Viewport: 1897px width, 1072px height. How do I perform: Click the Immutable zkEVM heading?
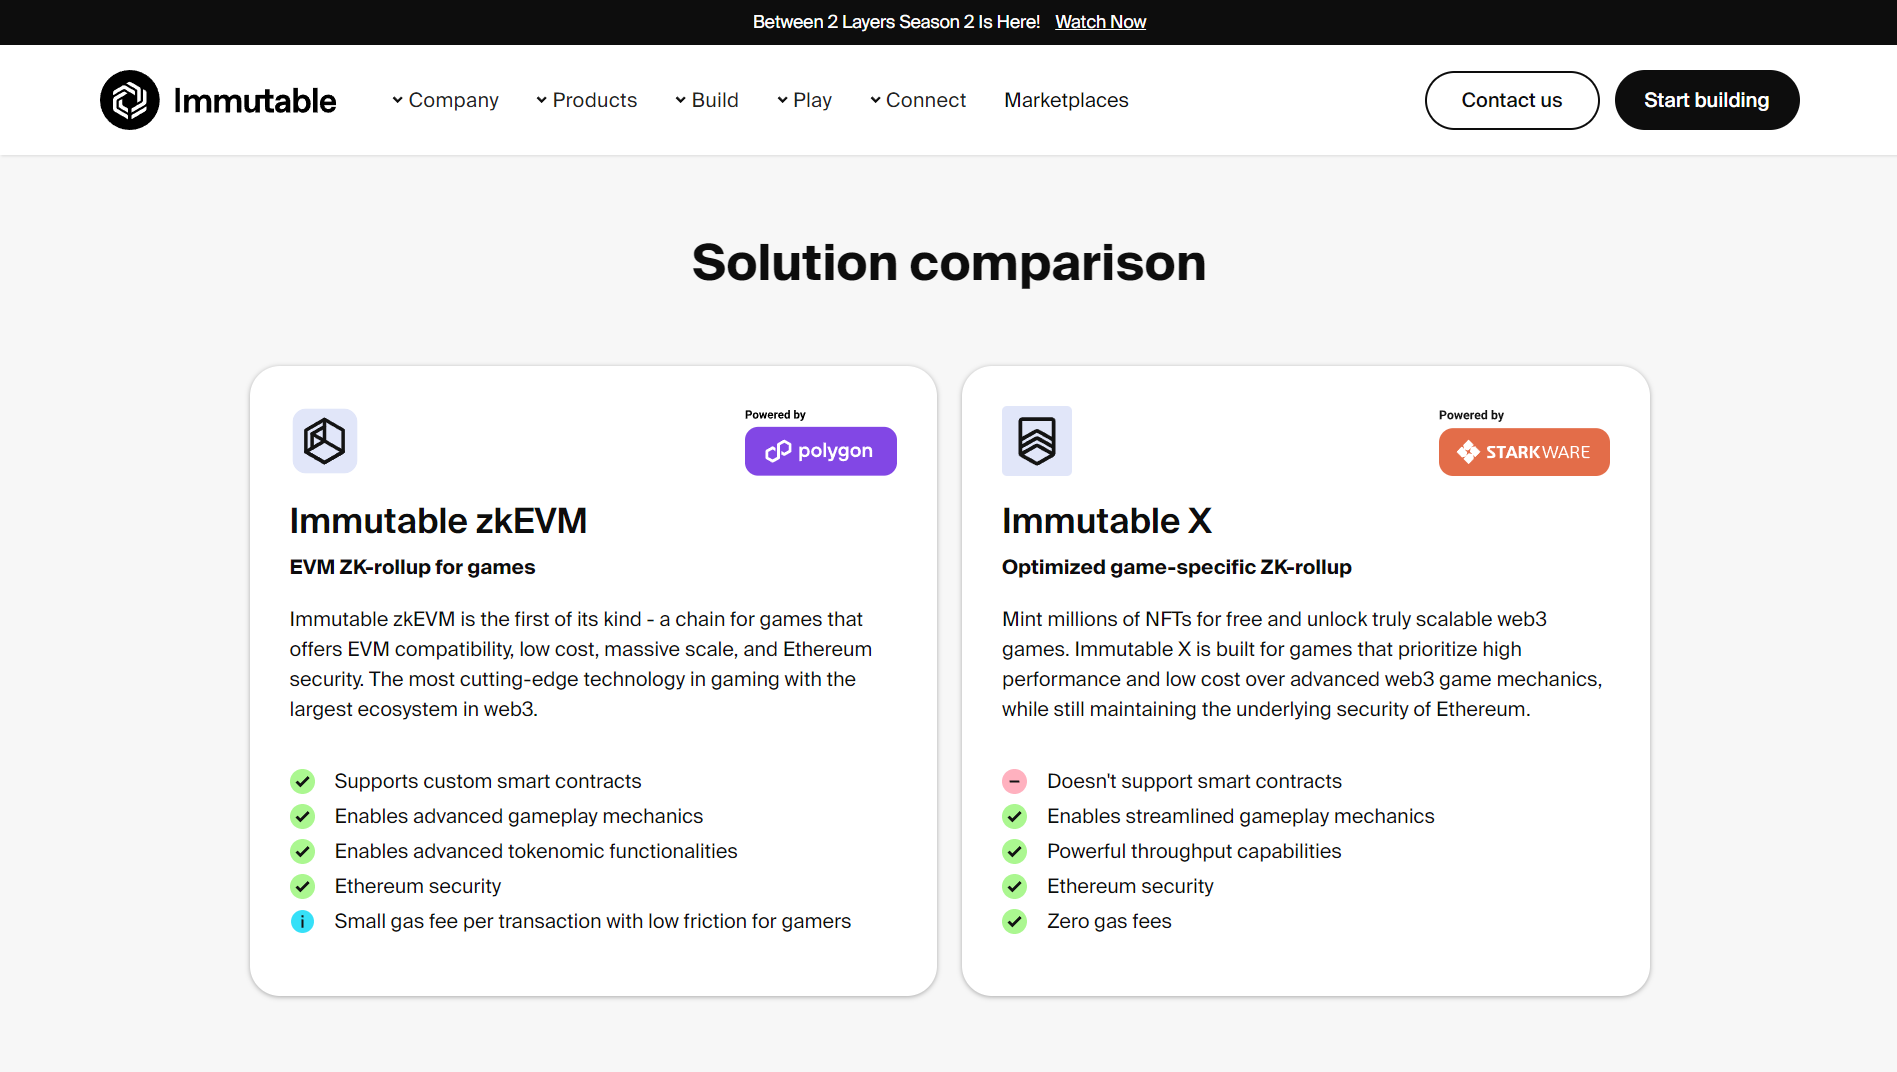(x=438, y=520)
